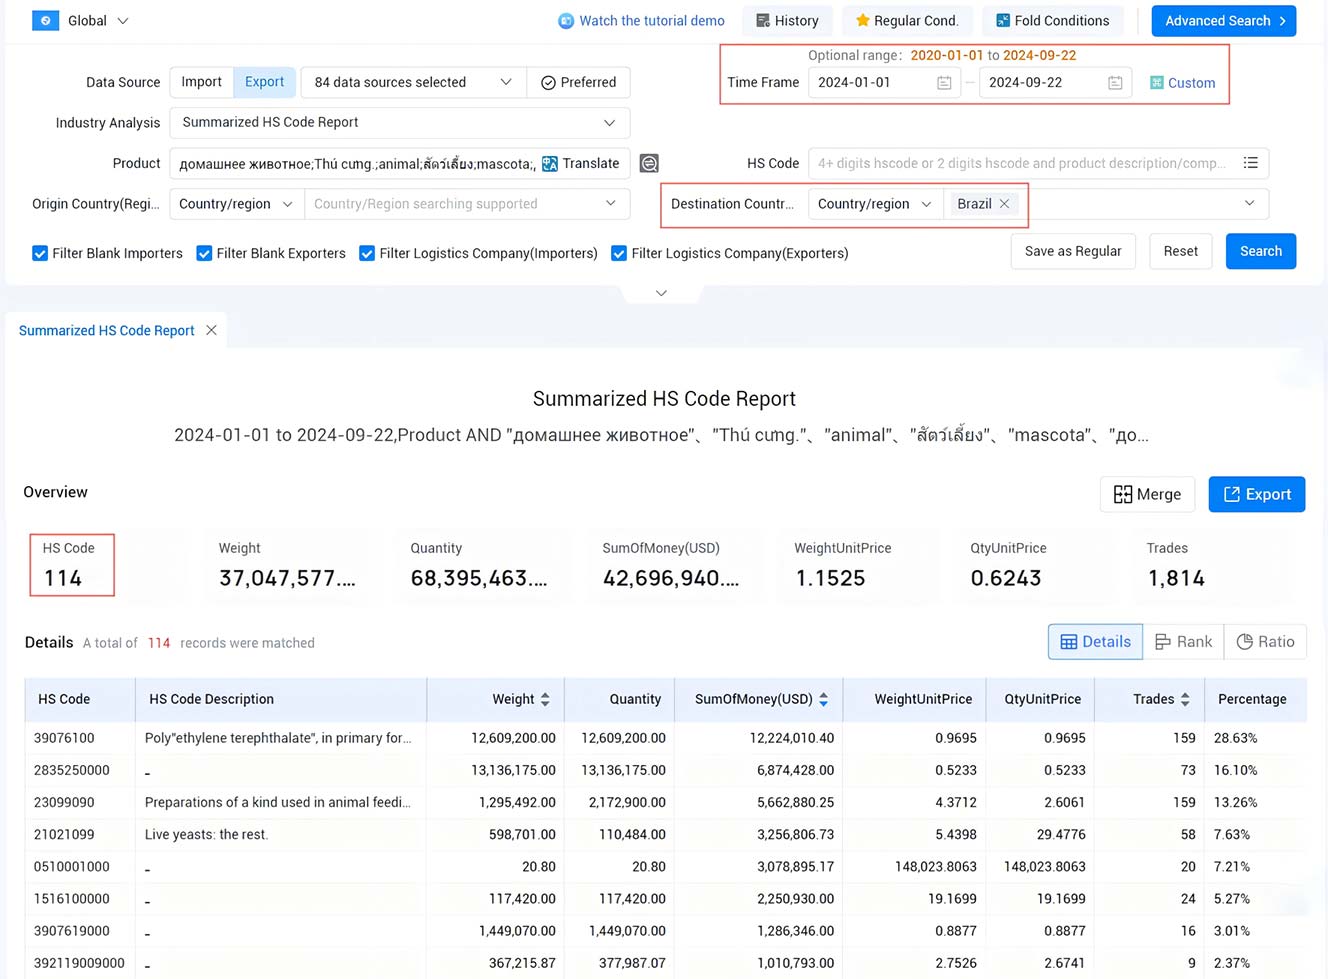
Task: Click the origin country search field
Action: [x=467, y=203]
